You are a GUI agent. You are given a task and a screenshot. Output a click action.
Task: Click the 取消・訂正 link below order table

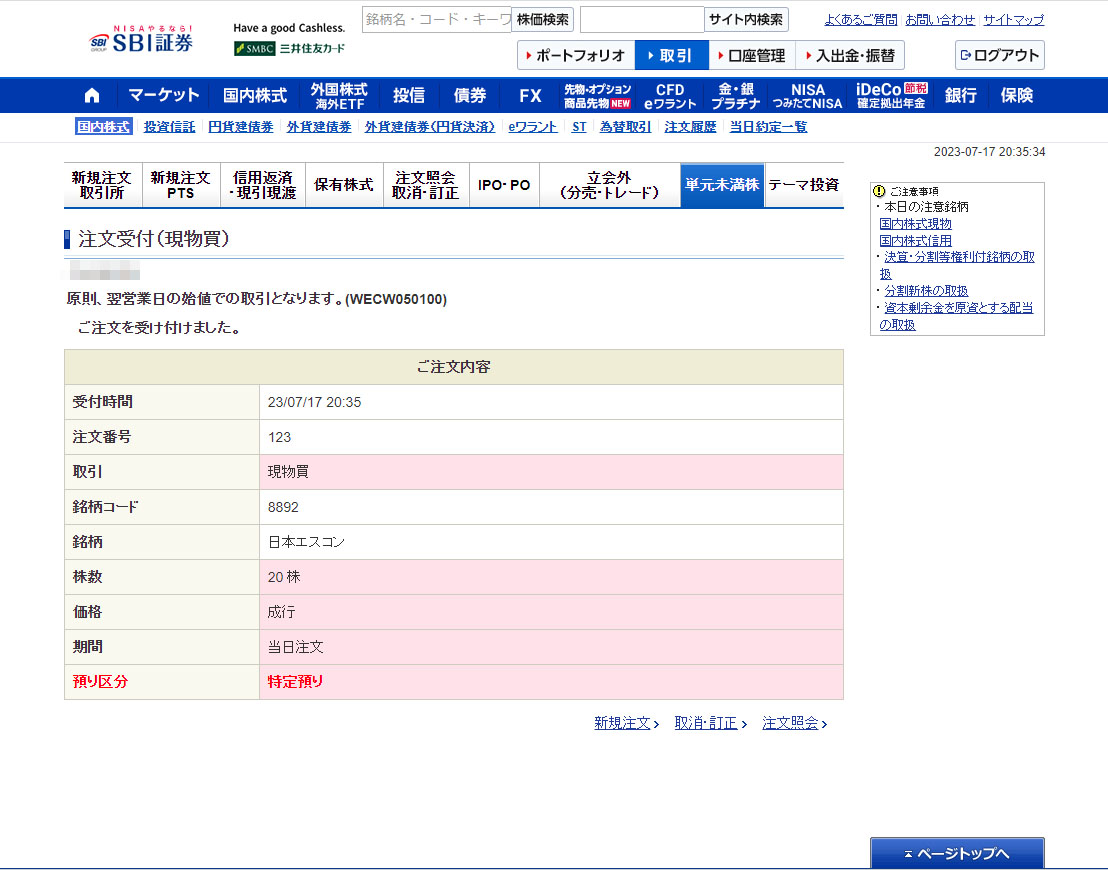[706, 723]
